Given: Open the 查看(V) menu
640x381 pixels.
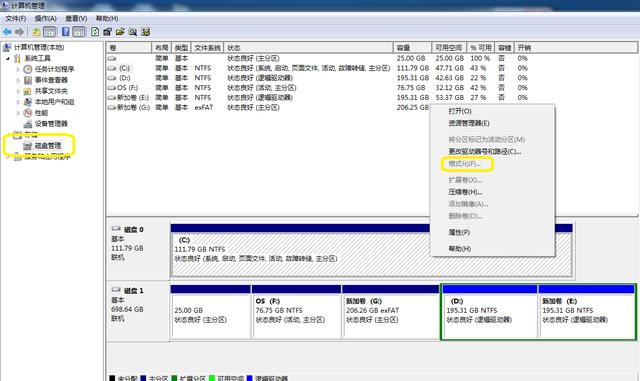Looking at the screenshot, I should coord(76,18).
